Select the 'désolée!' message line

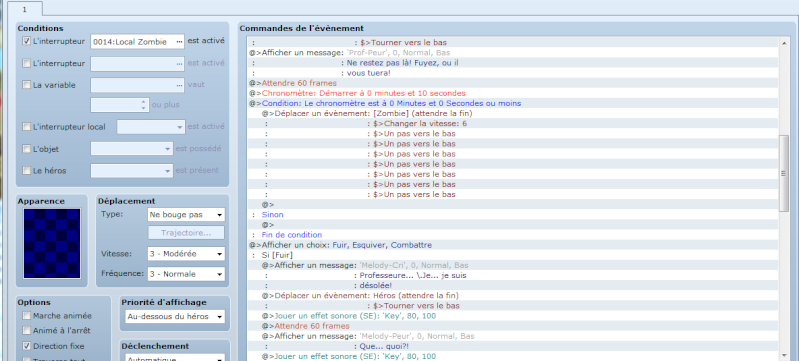pos(512,286)
